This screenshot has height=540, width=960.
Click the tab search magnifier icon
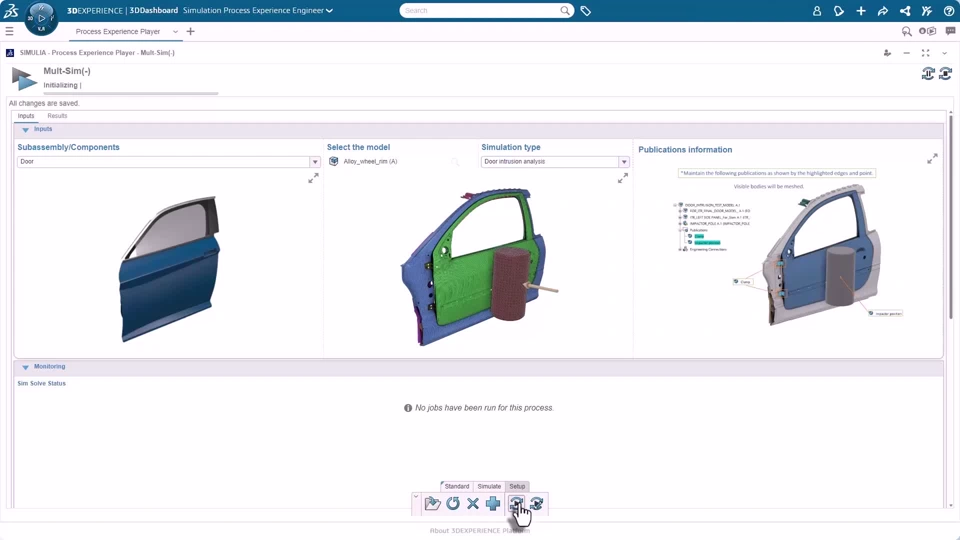(x=907, y=31)
